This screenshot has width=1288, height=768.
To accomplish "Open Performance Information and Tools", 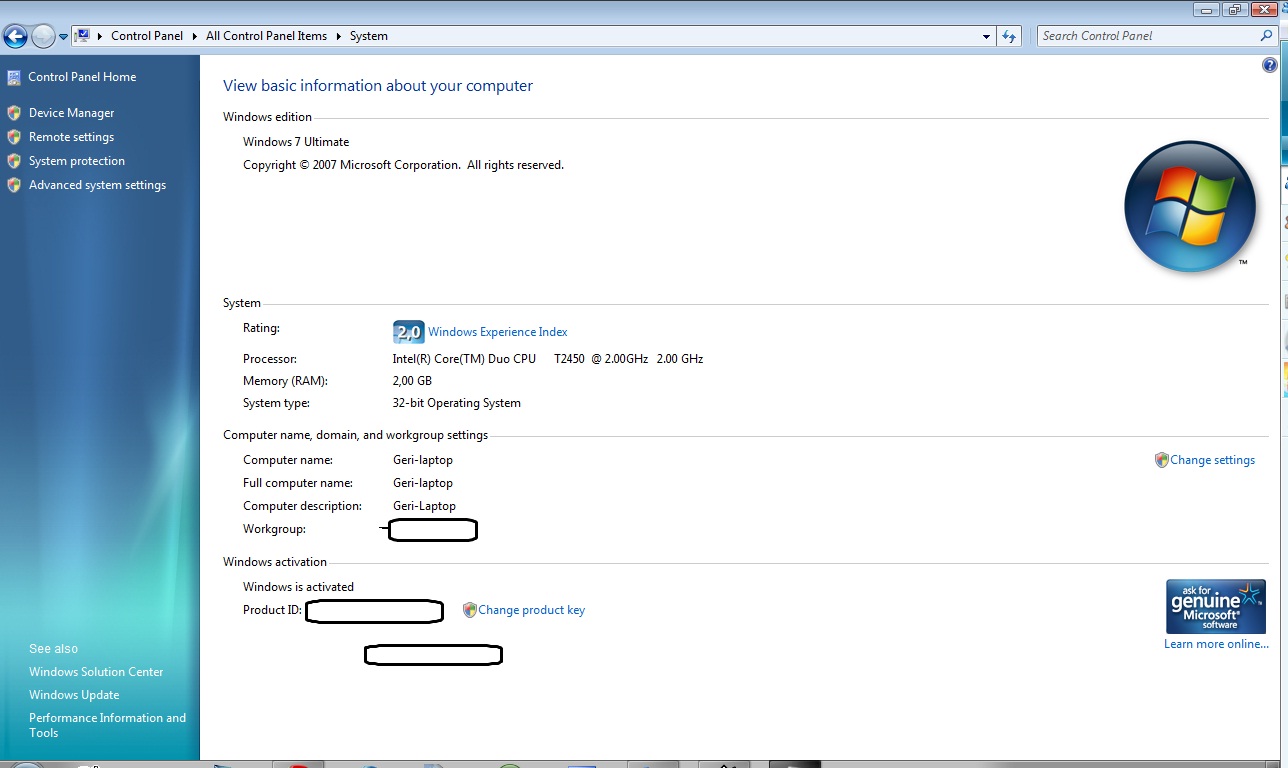I will point(107,725).
